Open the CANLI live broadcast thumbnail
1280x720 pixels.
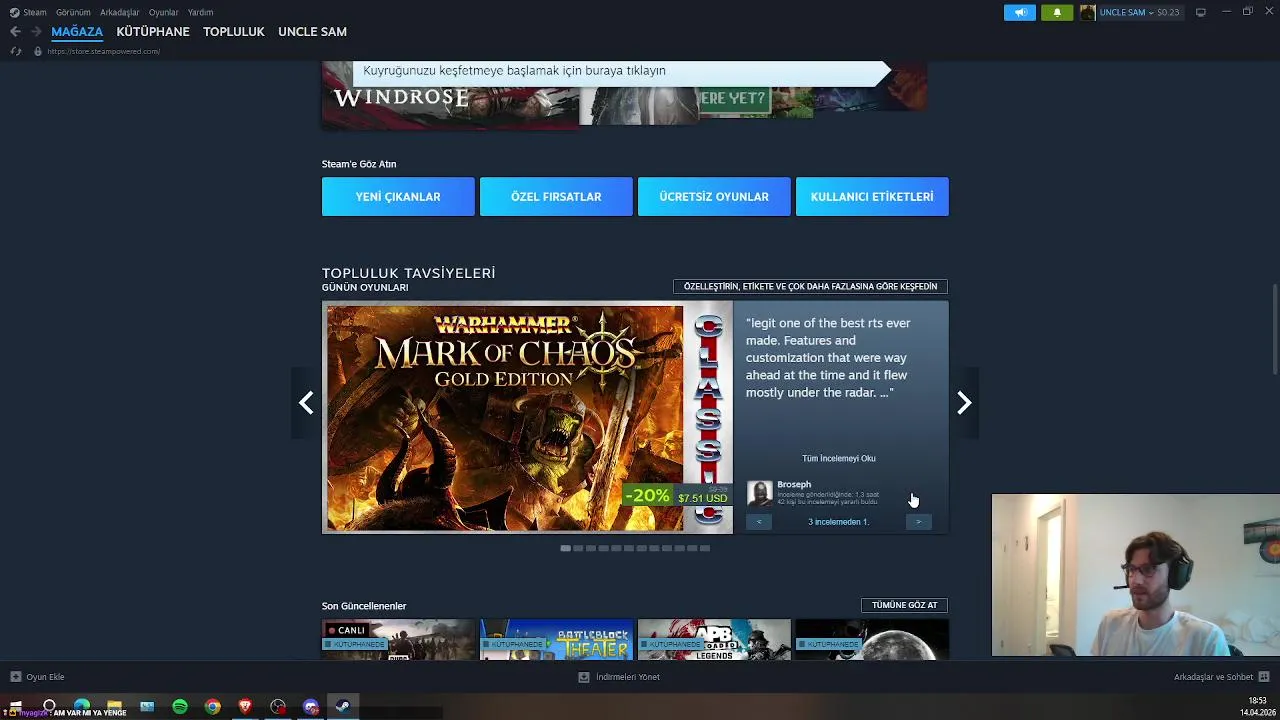click(x=398, y=640)
